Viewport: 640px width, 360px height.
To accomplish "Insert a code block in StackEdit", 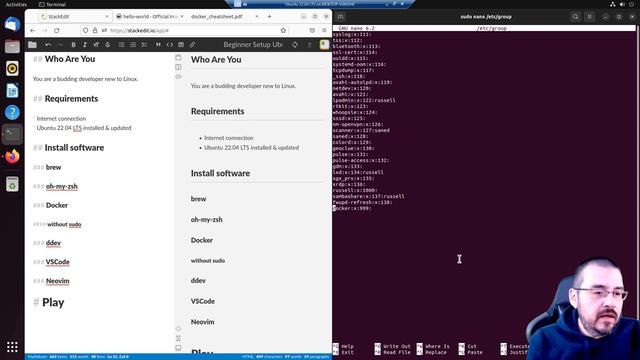I will coord(169,44).
